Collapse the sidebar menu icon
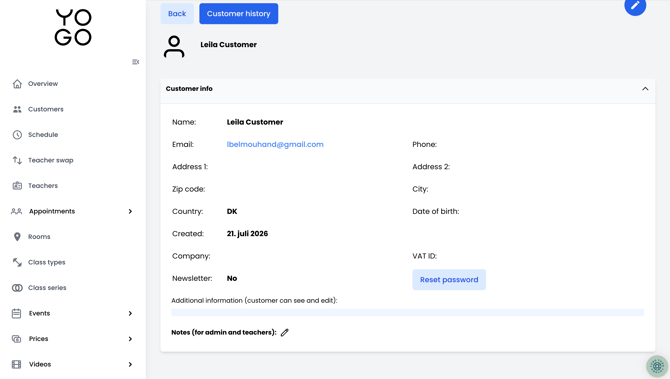The width and height of the screenshot is (670, 379). tap(135, 62)
